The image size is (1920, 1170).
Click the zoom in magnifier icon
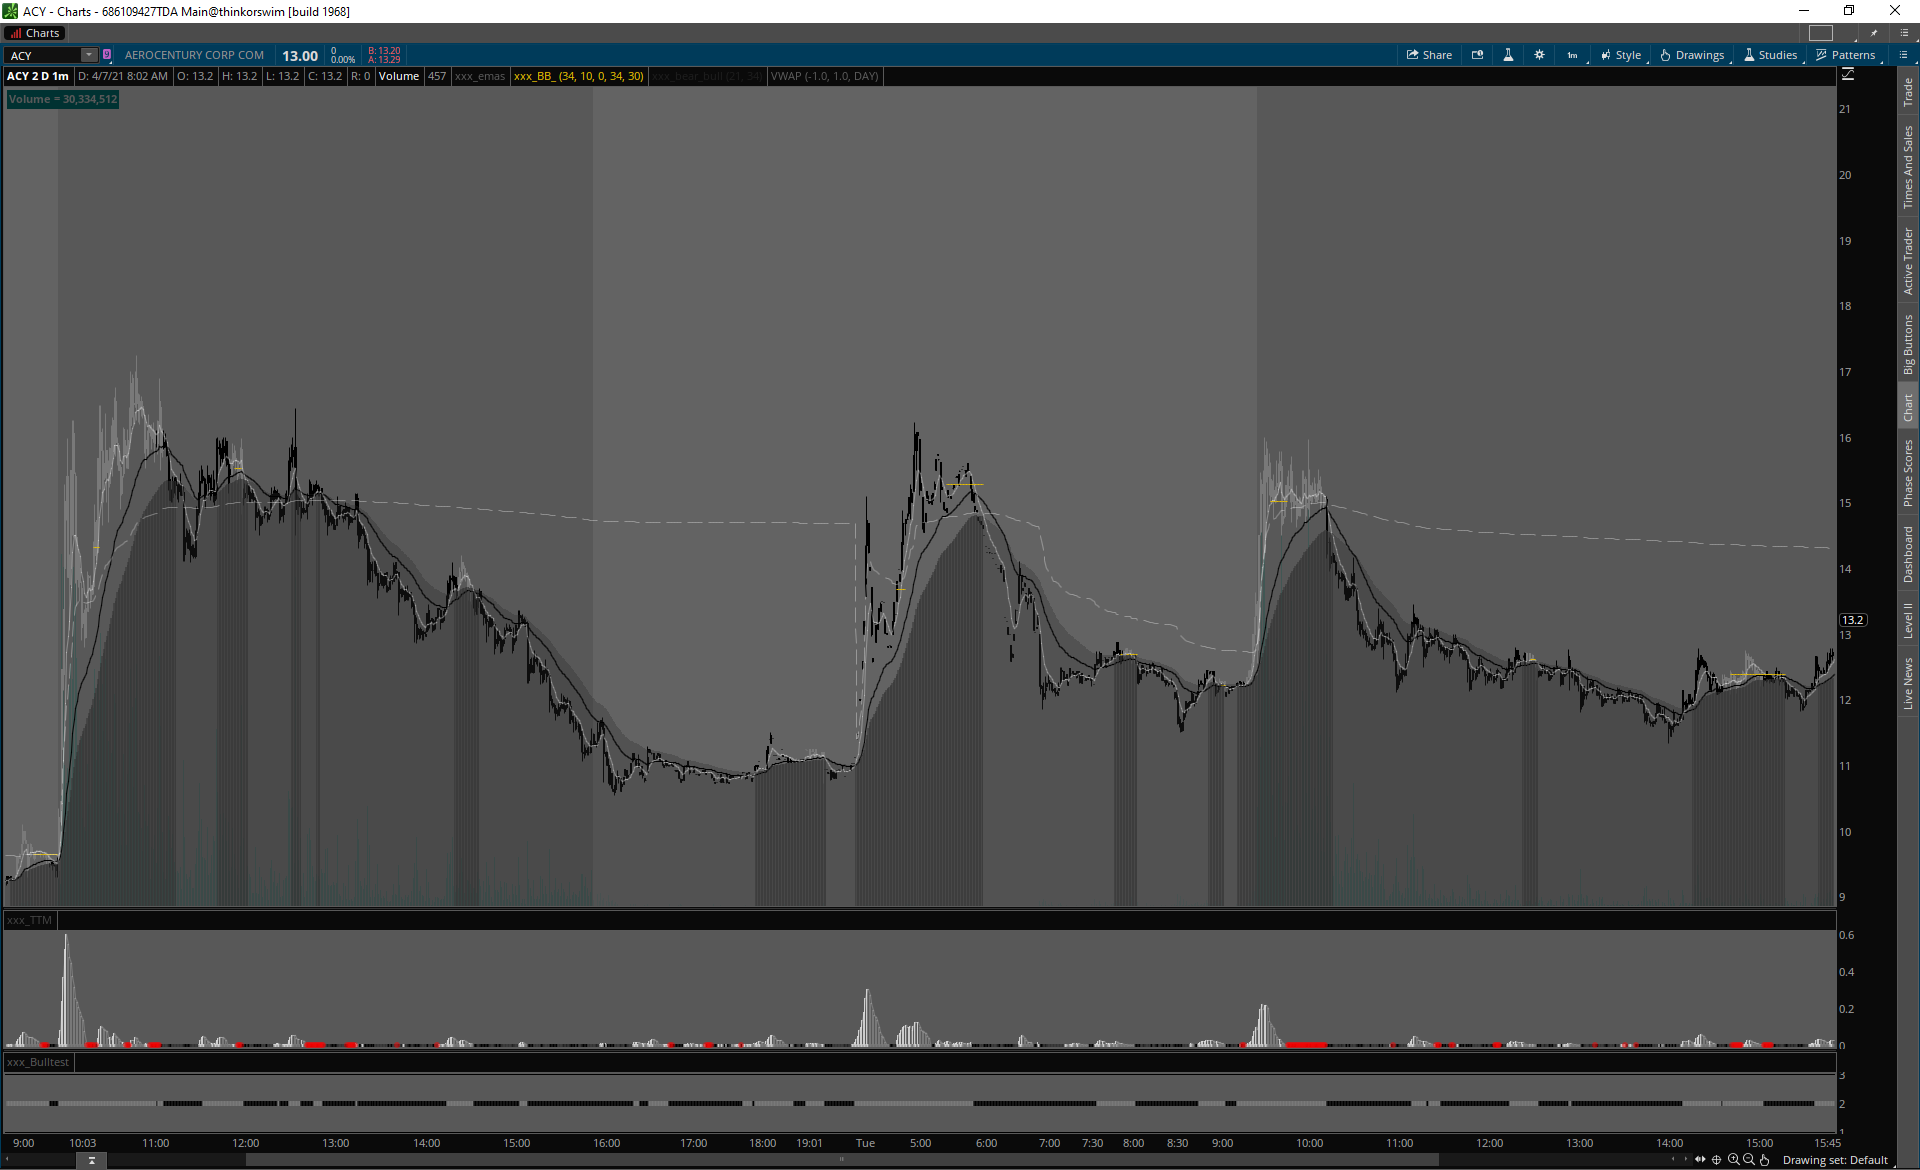click(x=1733, y=1160)
